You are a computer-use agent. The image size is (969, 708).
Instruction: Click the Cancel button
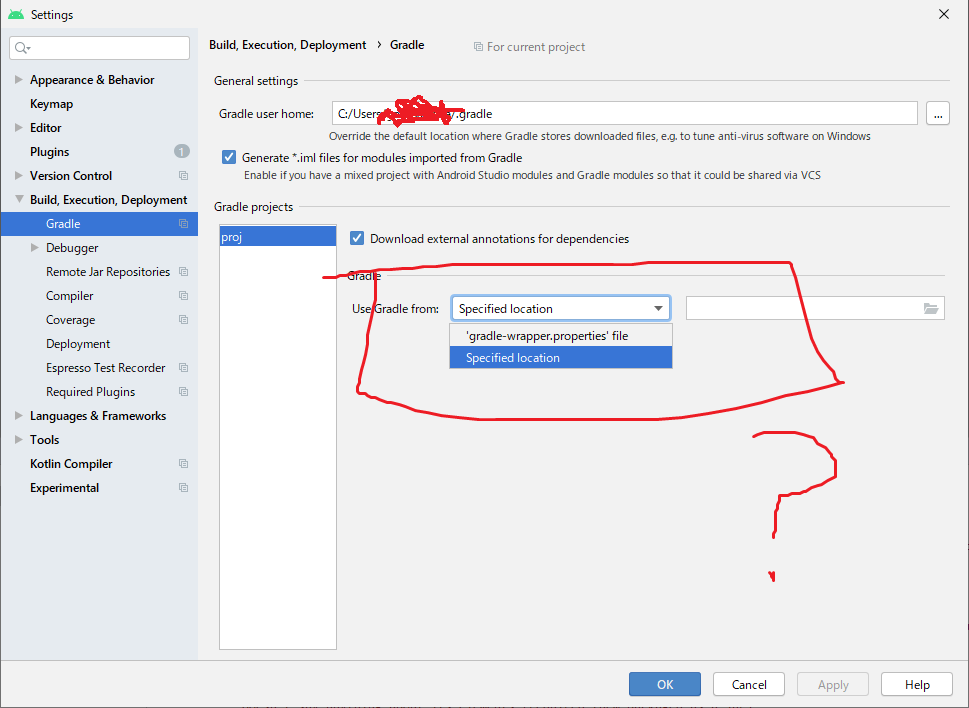749,685
